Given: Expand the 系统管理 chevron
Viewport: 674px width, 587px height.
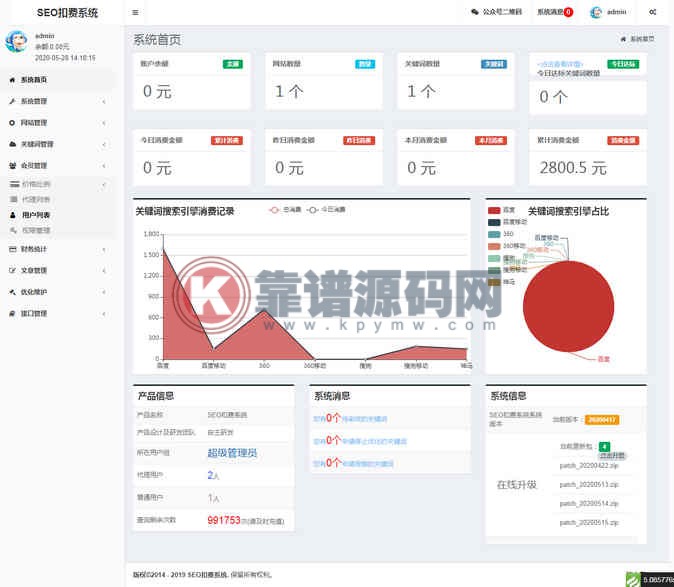Looking at the screenshot, I should point(104,101).
